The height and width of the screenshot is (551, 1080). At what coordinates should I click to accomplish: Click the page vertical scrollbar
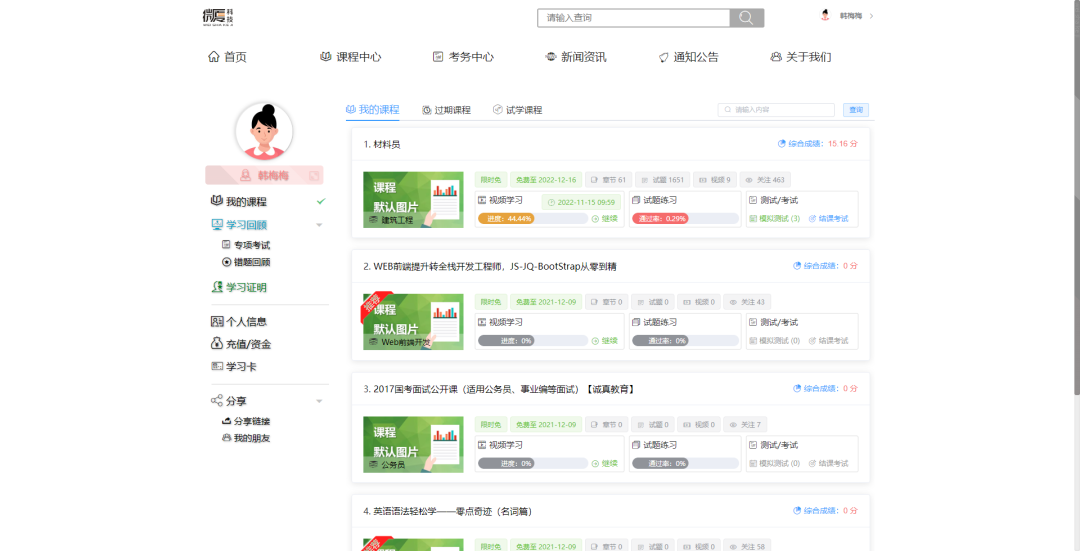pyautogui.click(x=1076, y=196)
